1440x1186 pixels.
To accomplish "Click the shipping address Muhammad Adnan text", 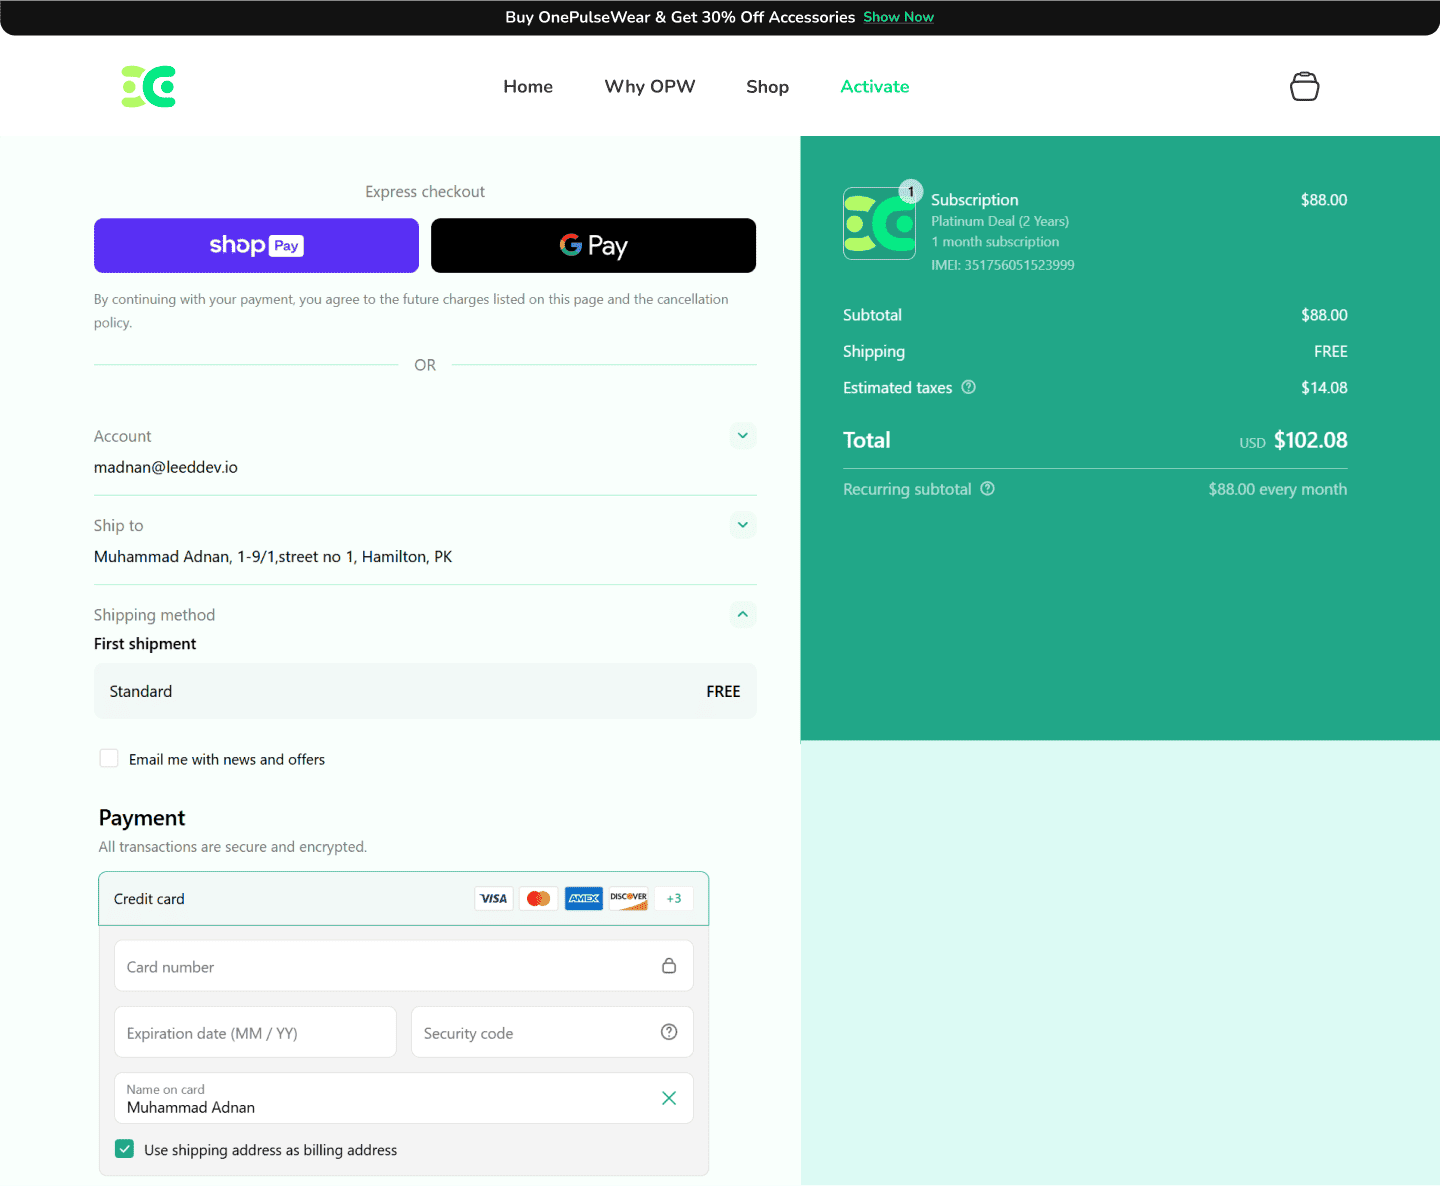I will pos(273,556).
